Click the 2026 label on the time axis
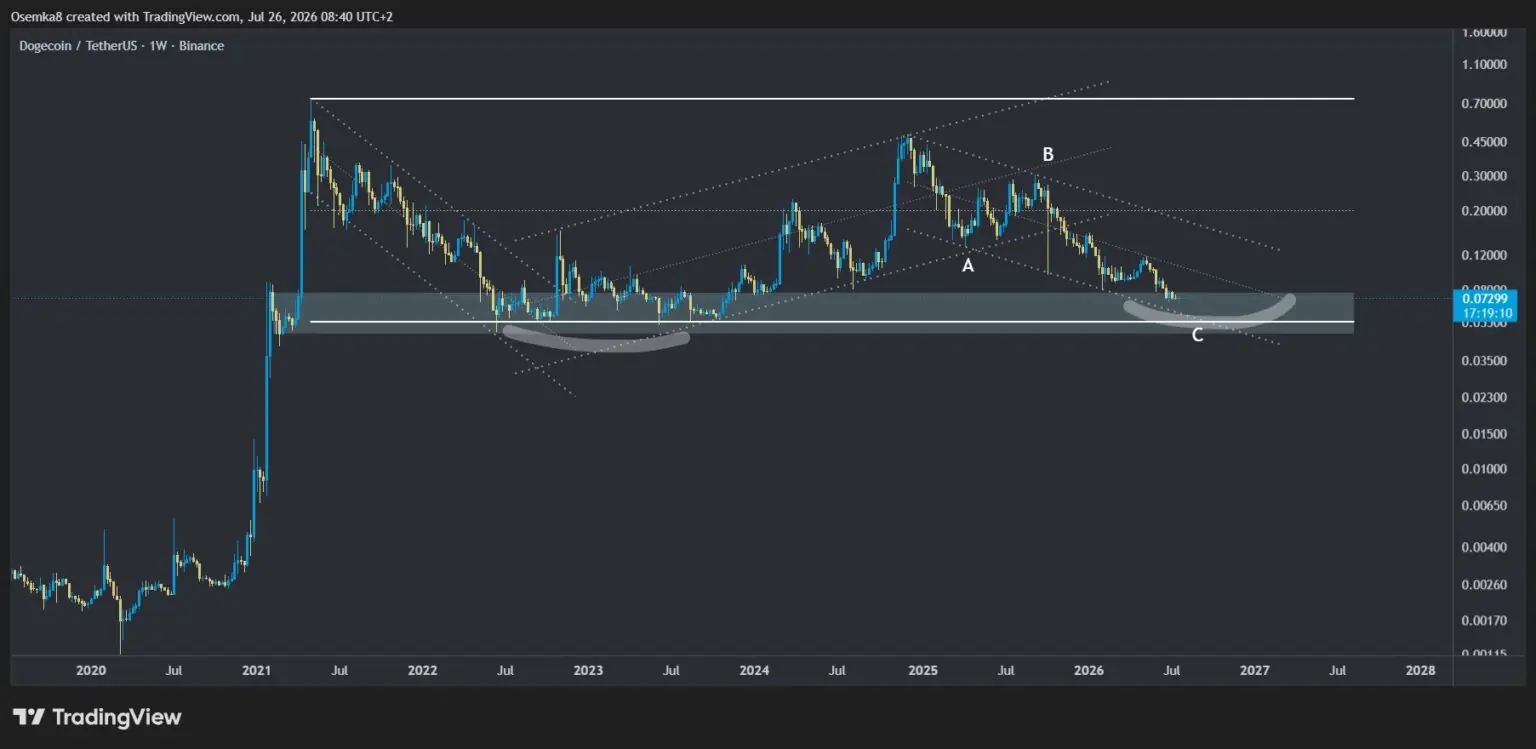Viewport: 1536px width, 749px height. point(1088,670)
